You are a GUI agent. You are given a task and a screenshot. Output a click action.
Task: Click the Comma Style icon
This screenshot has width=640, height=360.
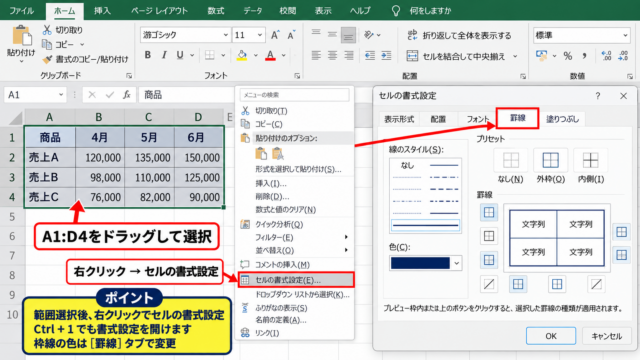(x=584, y=56)
